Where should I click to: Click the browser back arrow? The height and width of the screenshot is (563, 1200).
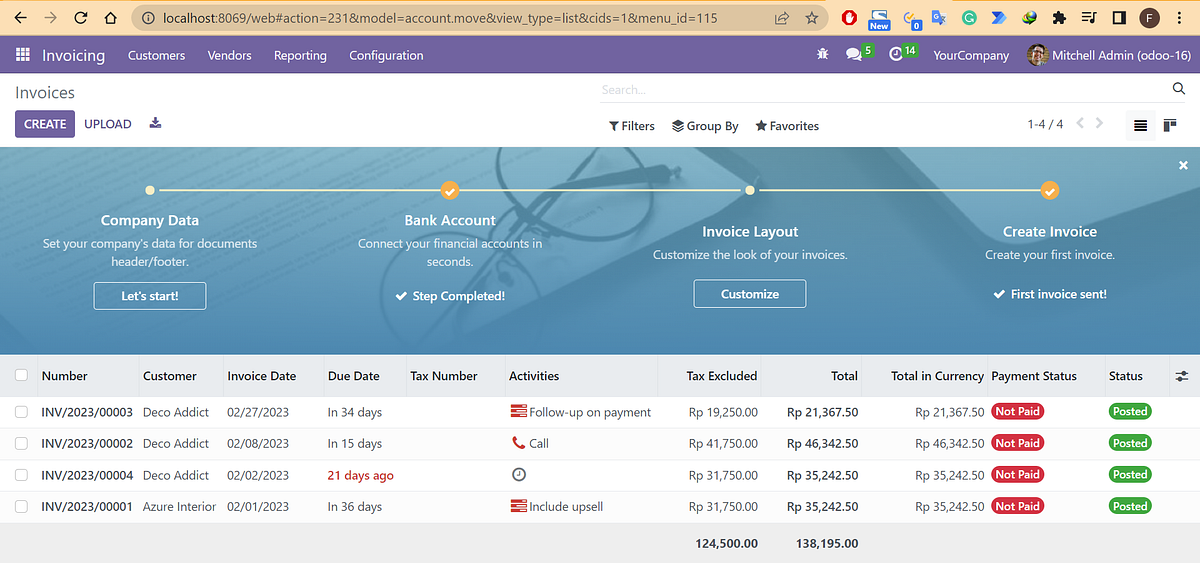pos(20,18)
